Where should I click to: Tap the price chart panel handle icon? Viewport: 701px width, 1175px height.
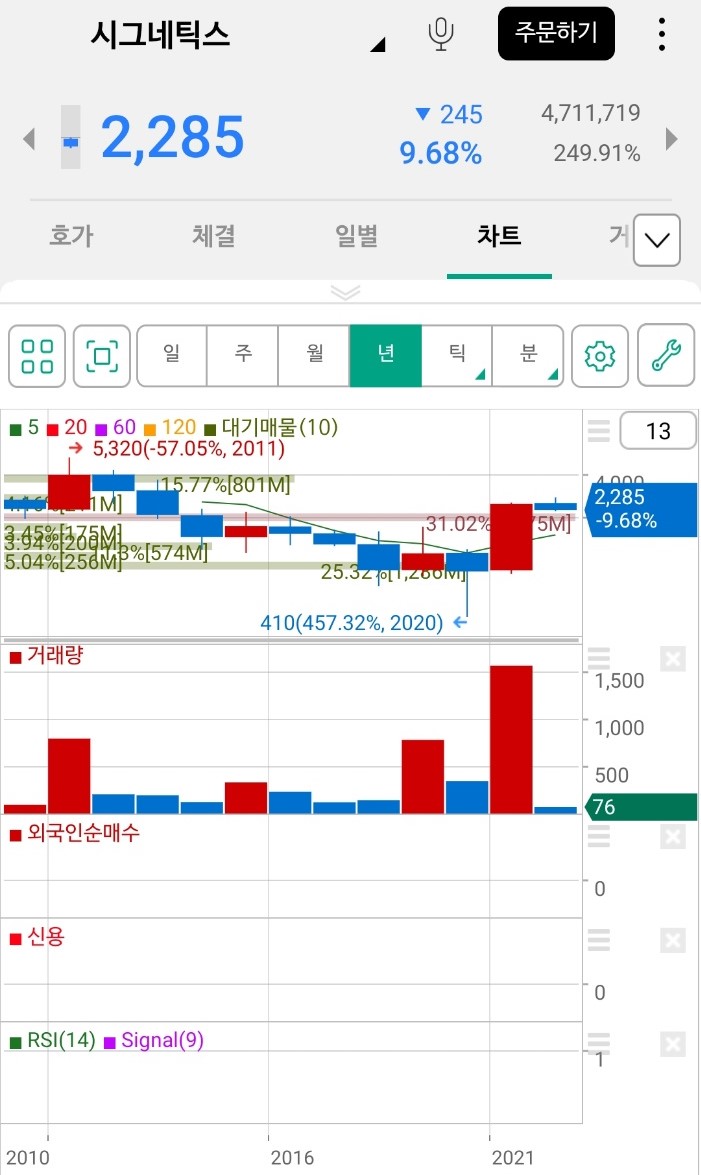(598, 431)
